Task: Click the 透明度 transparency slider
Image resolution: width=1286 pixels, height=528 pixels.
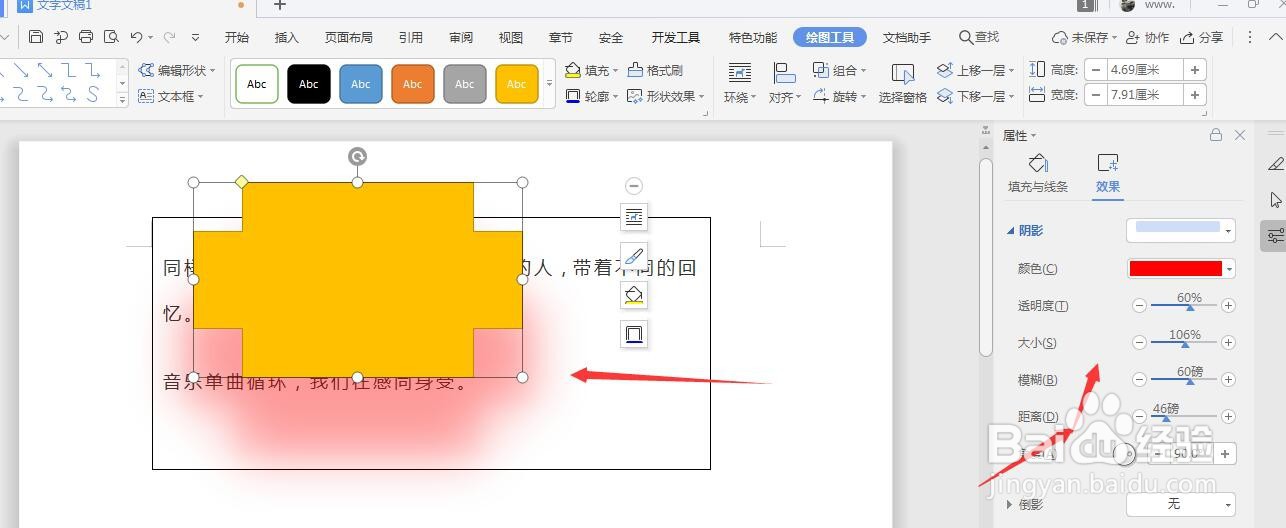Action: [1184, 307]
